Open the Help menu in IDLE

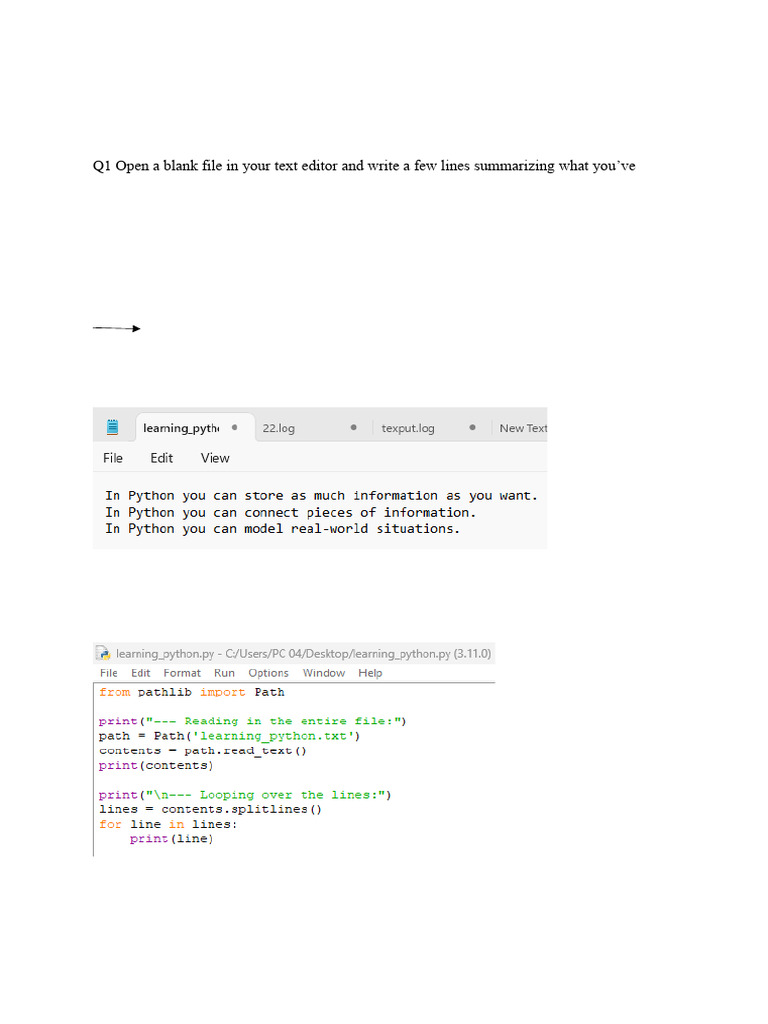(370, 673)
